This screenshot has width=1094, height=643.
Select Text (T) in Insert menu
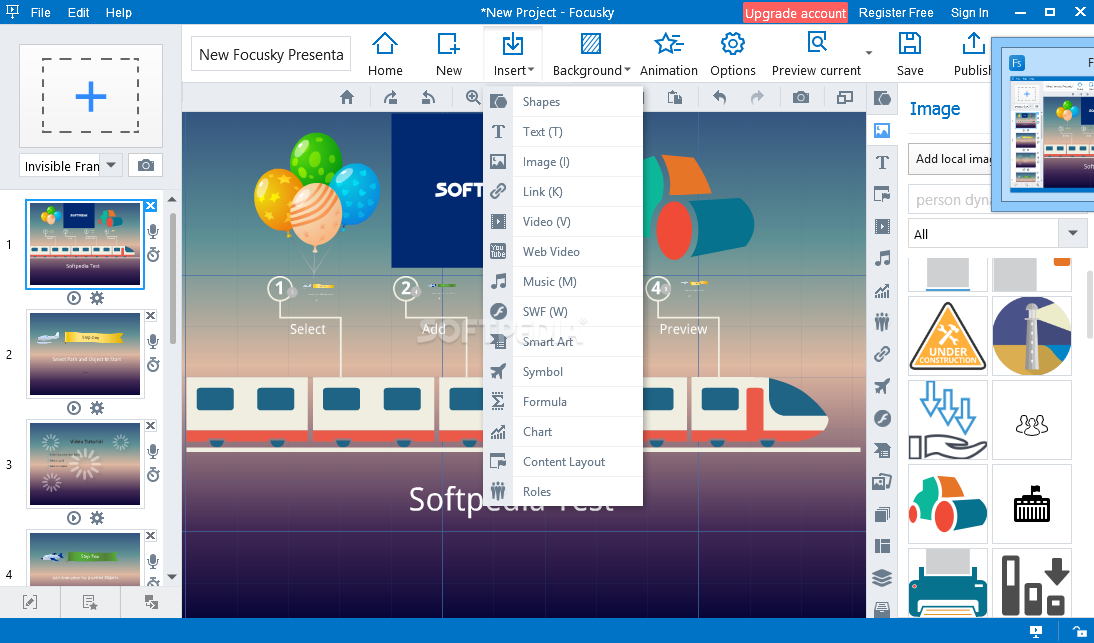coord(563,132)
